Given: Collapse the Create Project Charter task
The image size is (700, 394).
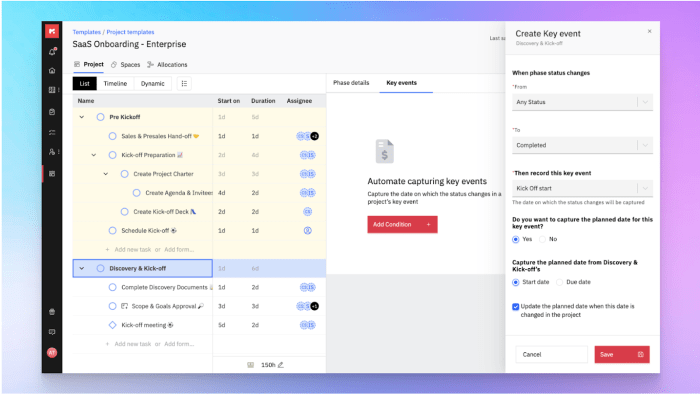Looking at the screenshot, I should 106,174.
